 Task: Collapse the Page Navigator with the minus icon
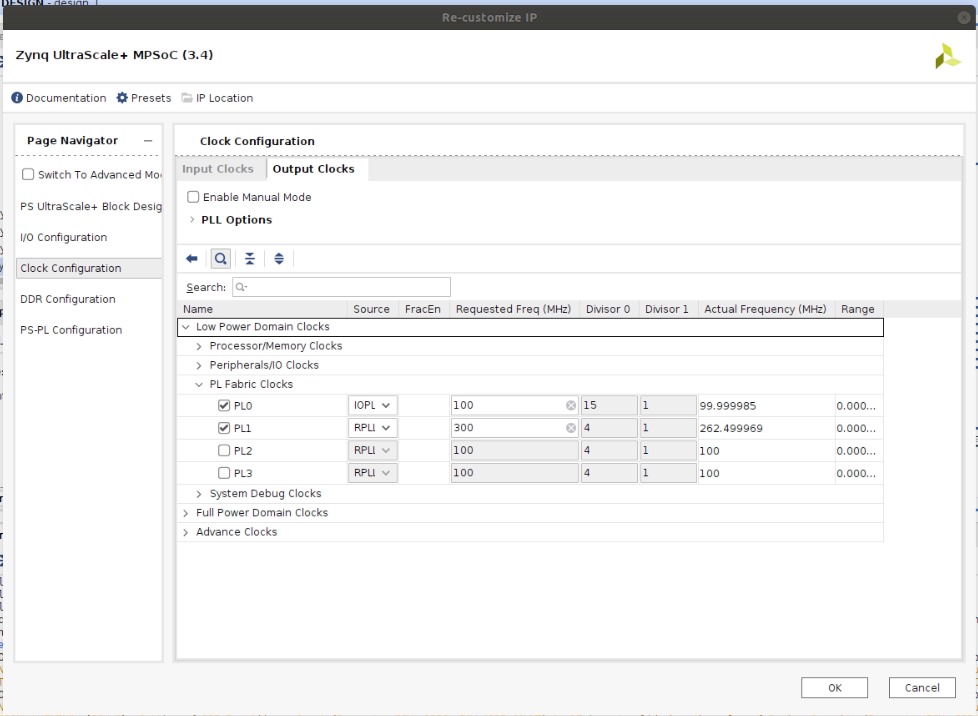[x=148, y=141]
